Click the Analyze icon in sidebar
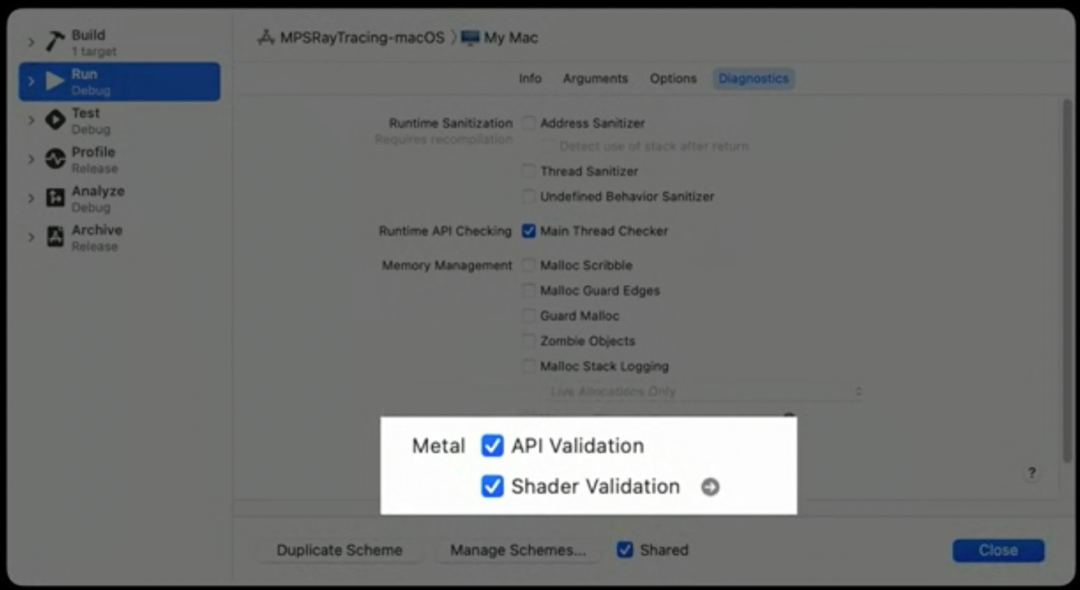Screen dimensions: 1080x590 coord(55,198)
